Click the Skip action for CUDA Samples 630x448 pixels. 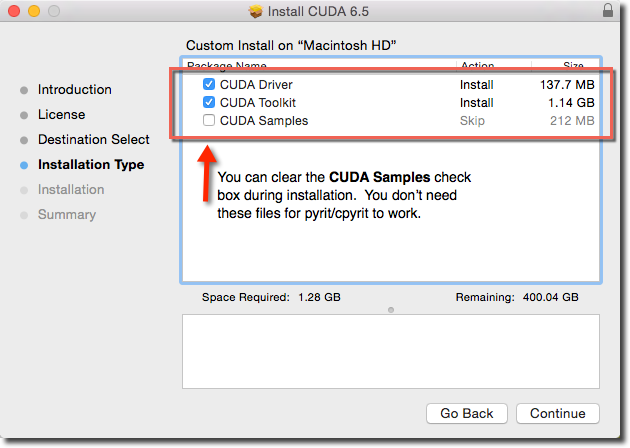click(472, 121)
